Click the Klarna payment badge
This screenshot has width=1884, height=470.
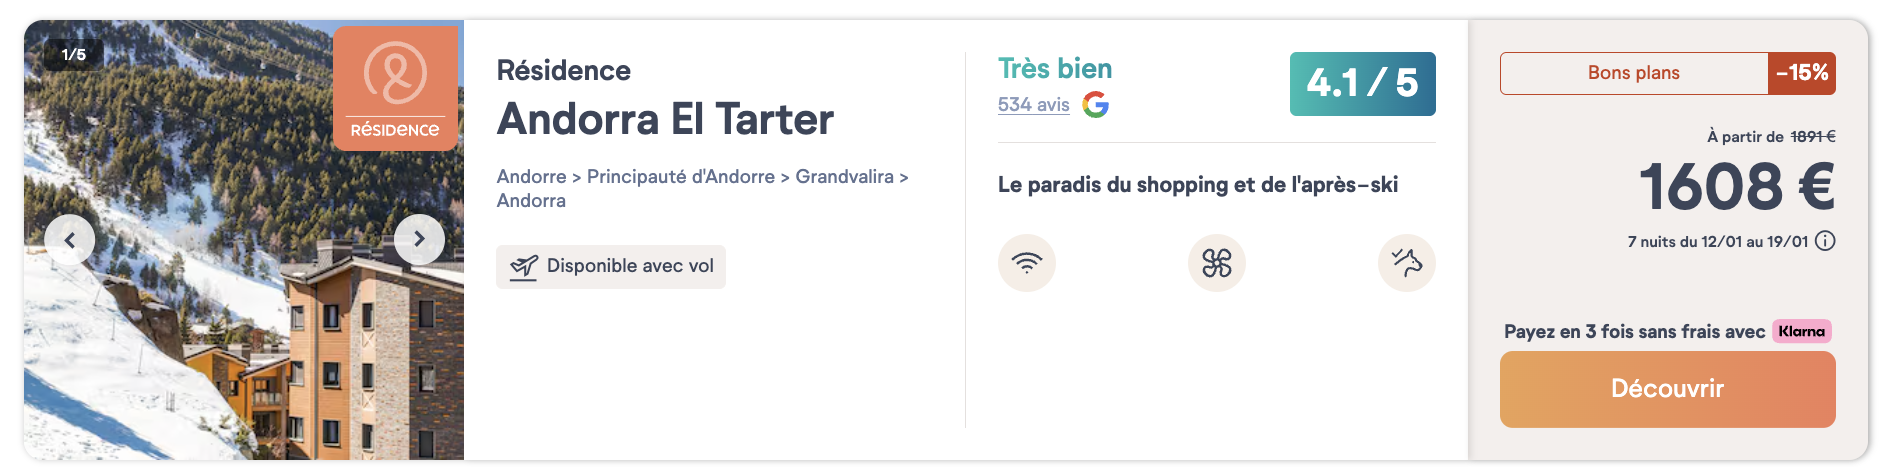(1801, 331)
